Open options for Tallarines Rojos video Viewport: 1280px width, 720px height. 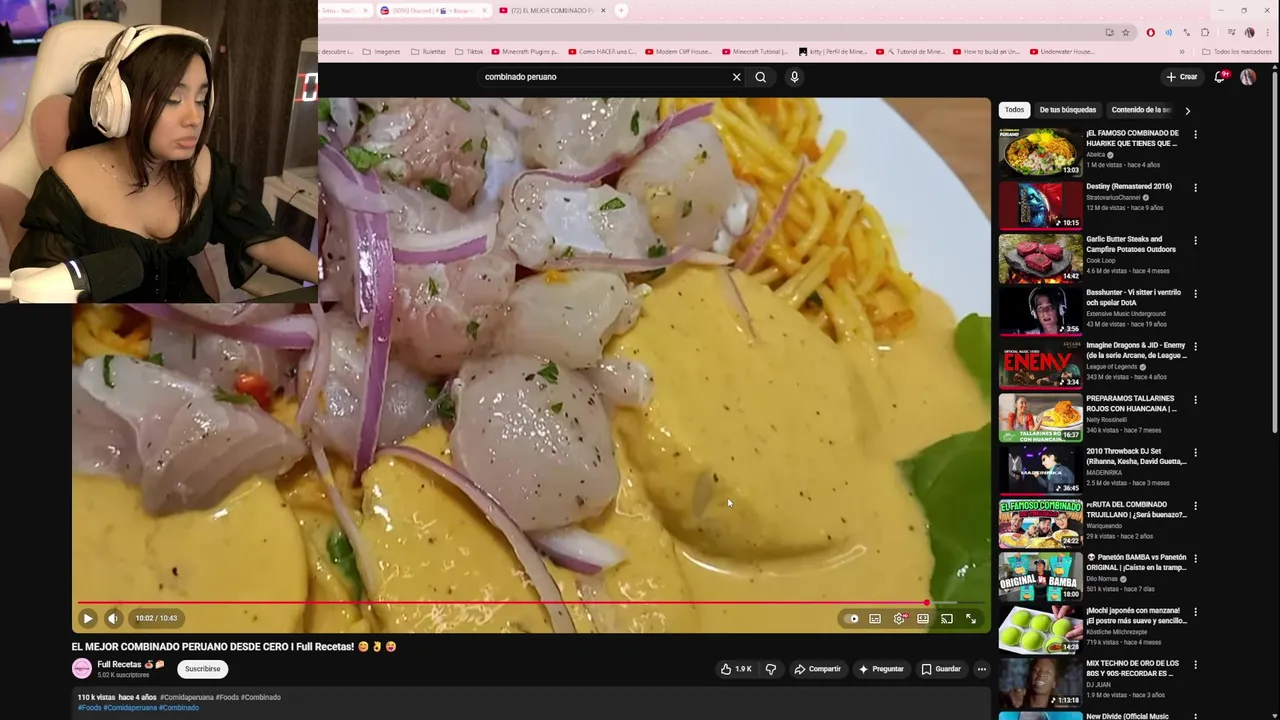(x=1195, y=399)
